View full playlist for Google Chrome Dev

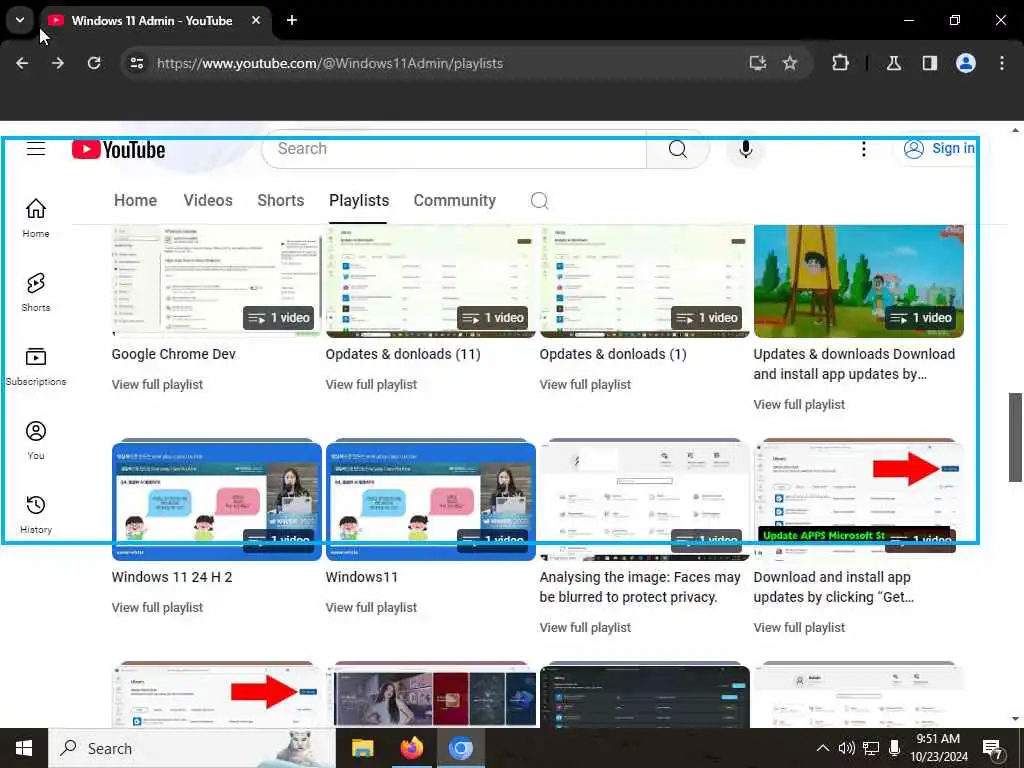click(x=157, y=385)
